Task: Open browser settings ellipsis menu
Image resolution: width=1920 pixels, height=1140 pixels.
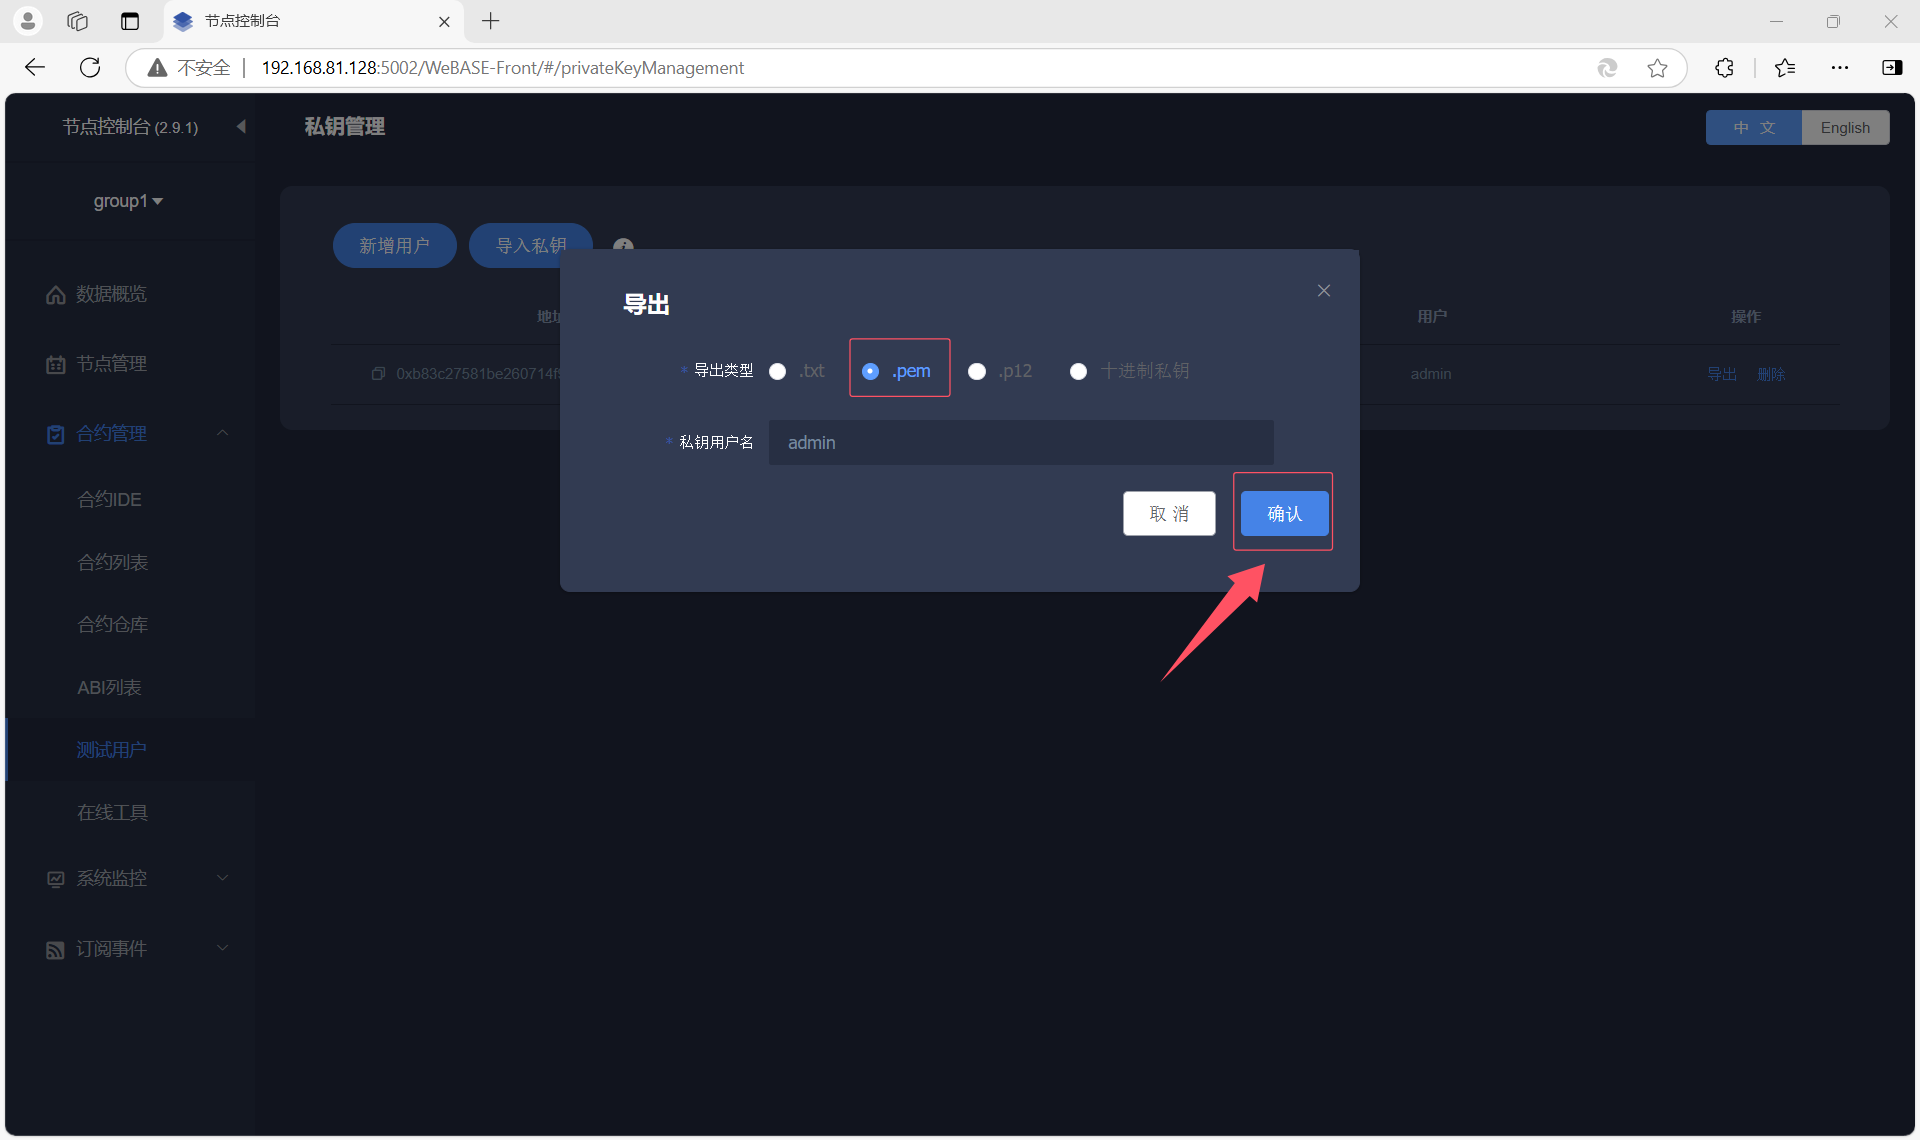Action: [1839, 68]
